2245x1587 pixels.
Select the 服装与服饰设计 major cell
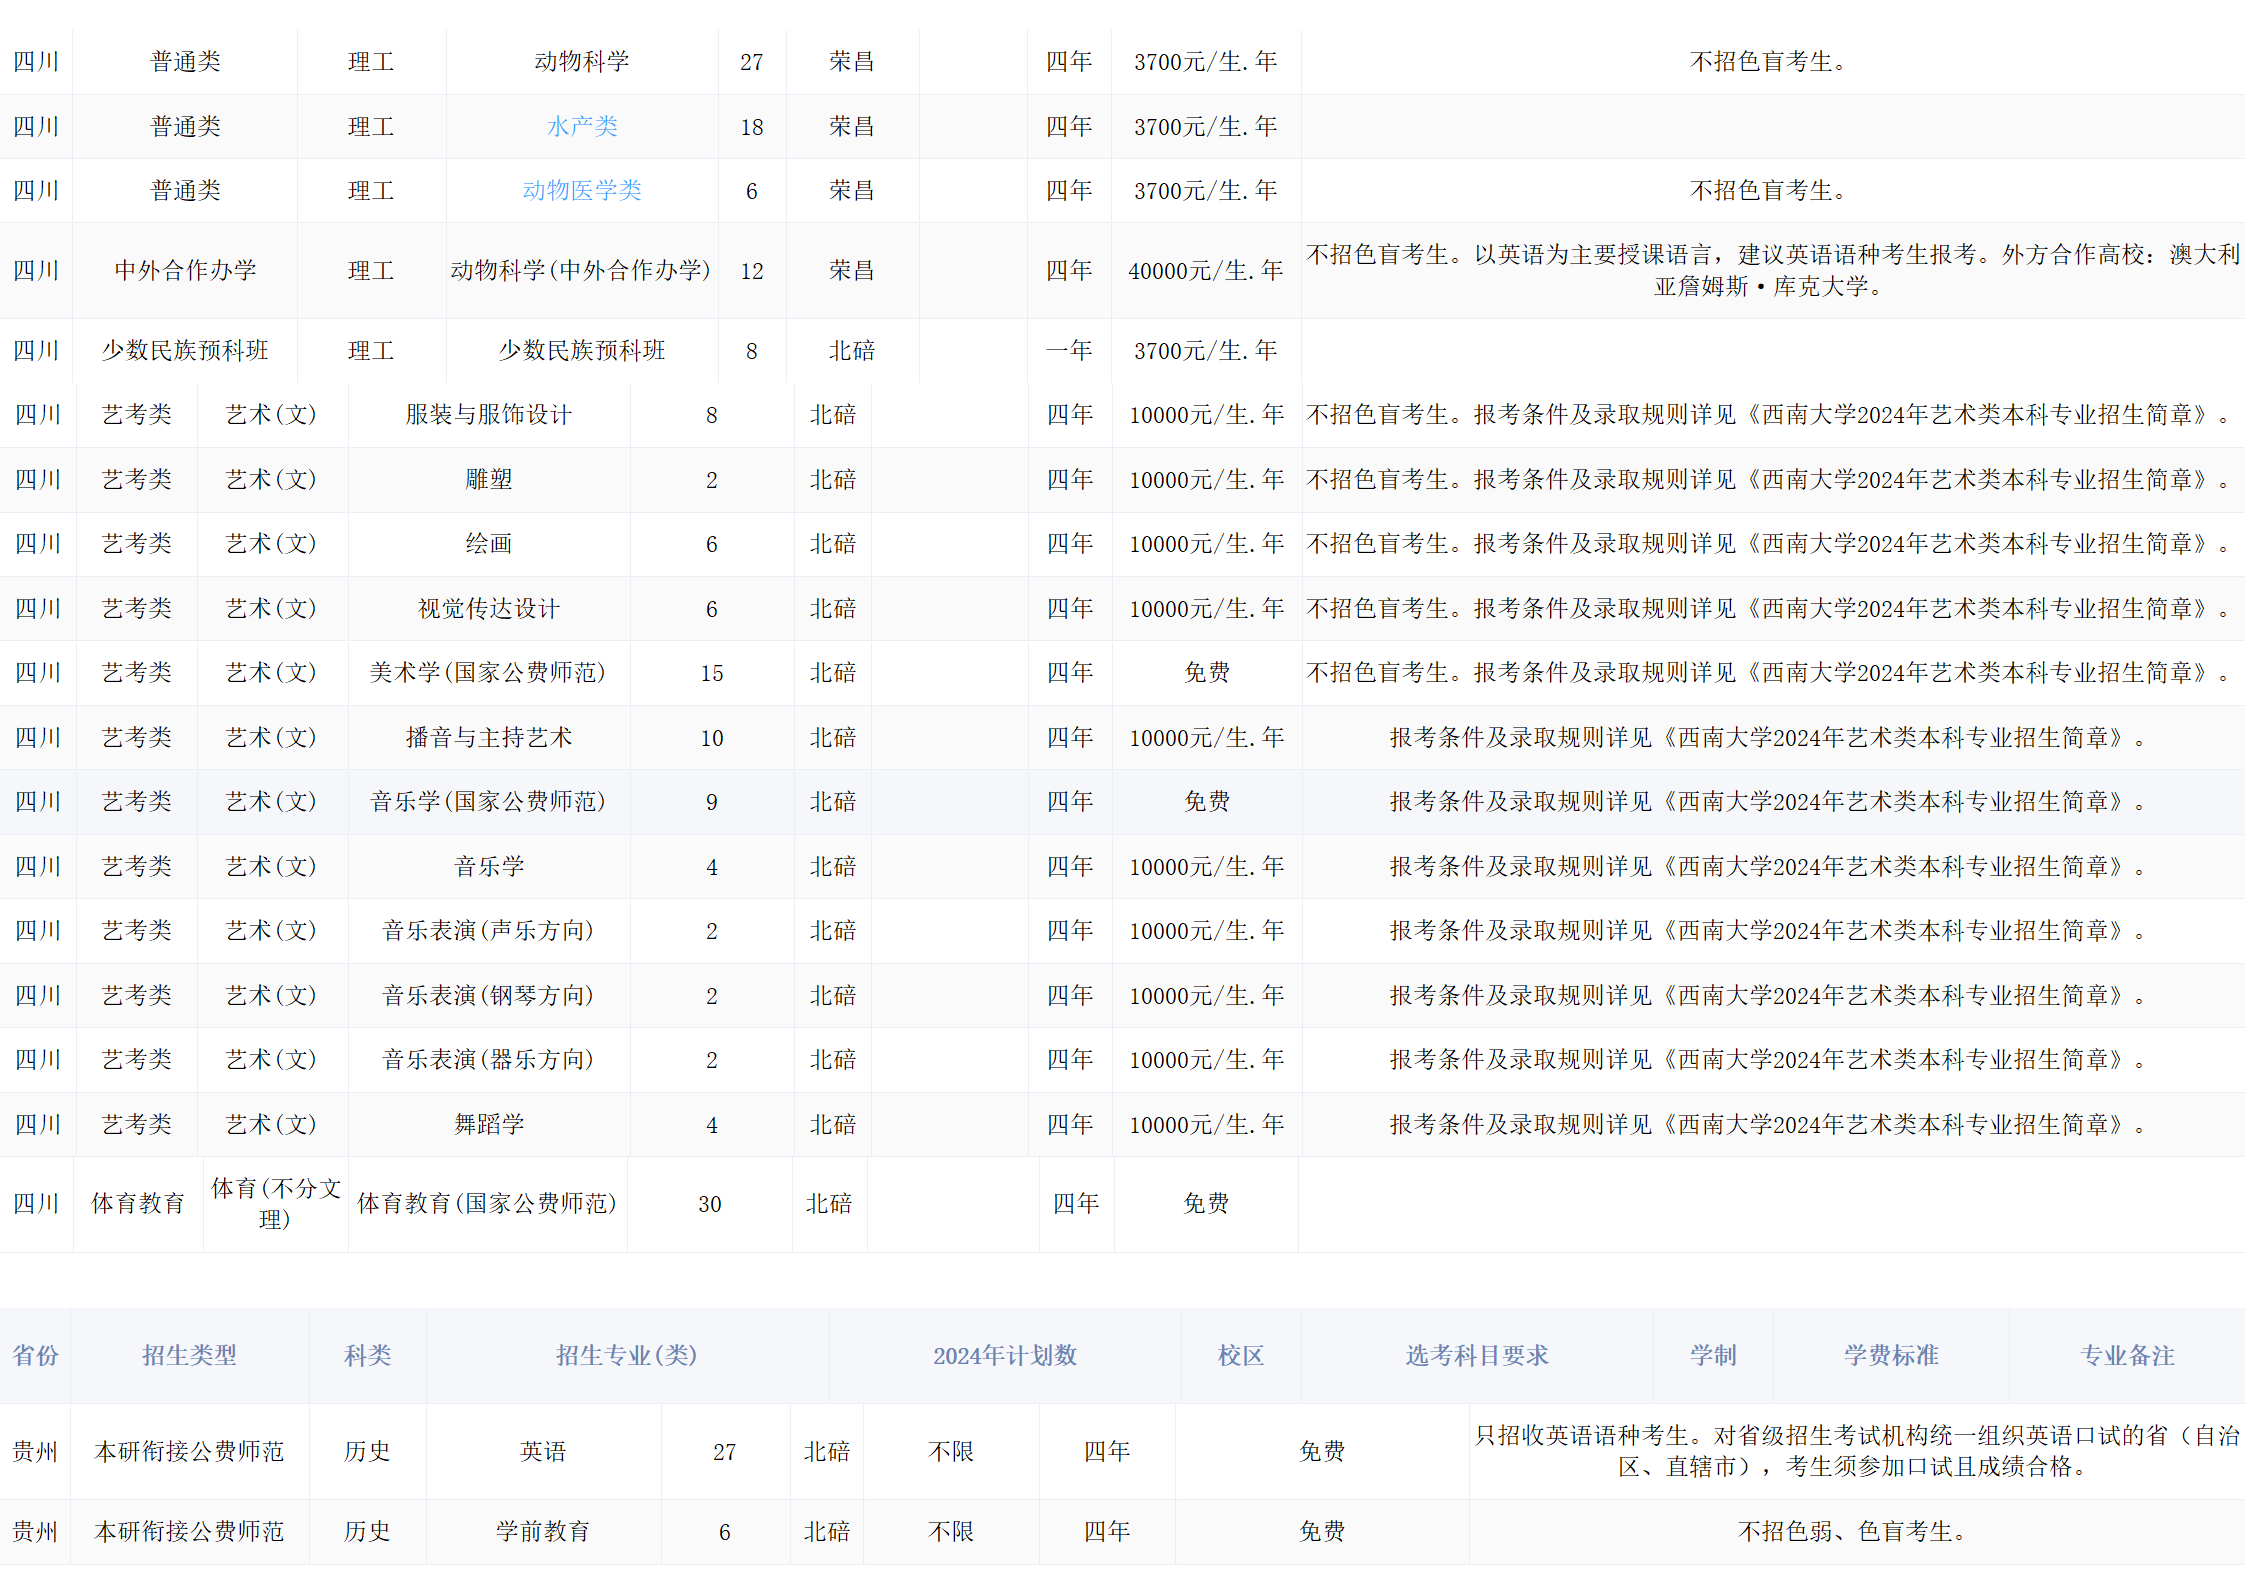click(488, 414)
